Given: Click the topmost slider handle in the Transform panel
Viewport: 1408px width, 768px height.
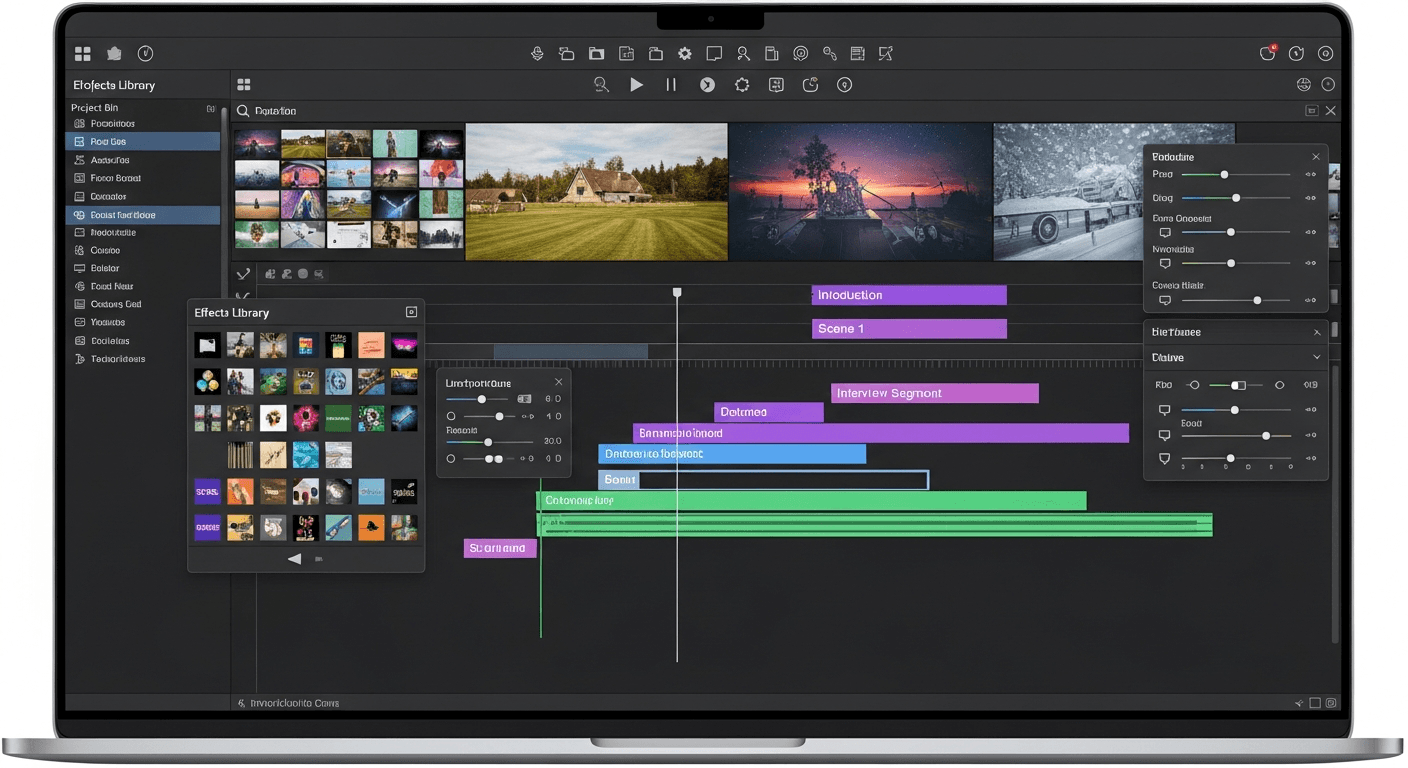Looking at the screenshot, I should coord(482,398).
